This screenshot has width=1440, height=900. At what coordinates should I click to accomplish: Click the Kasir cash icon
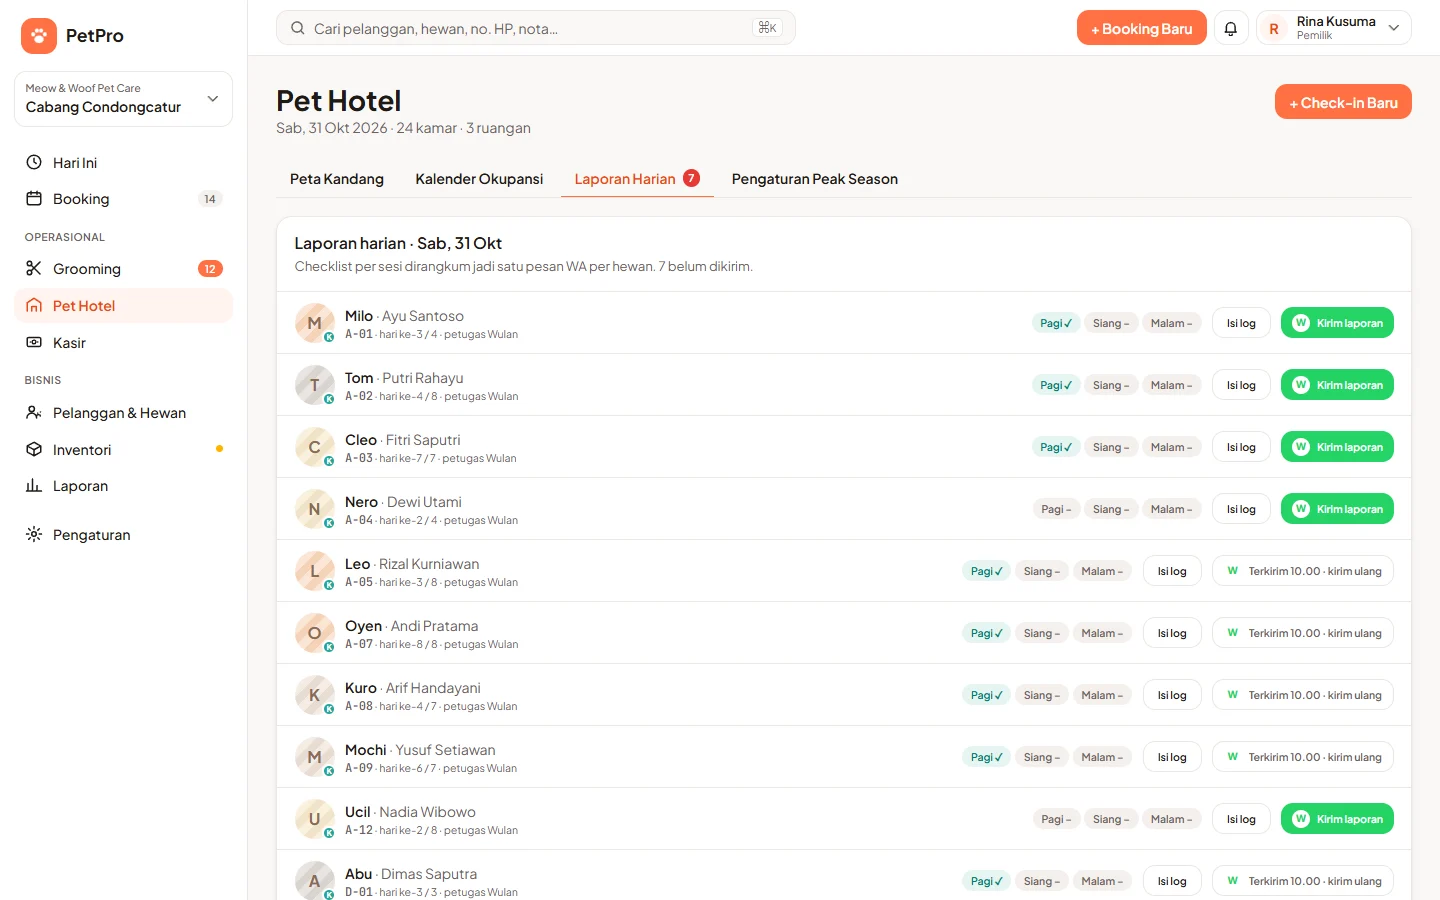(x=34, y=342)
